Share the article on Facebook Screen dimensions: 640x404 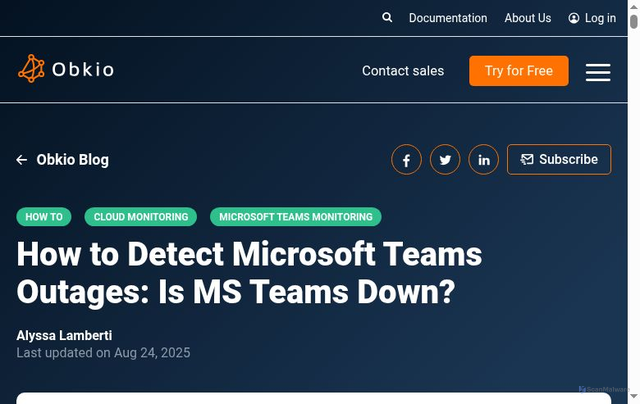click(406, 160)
